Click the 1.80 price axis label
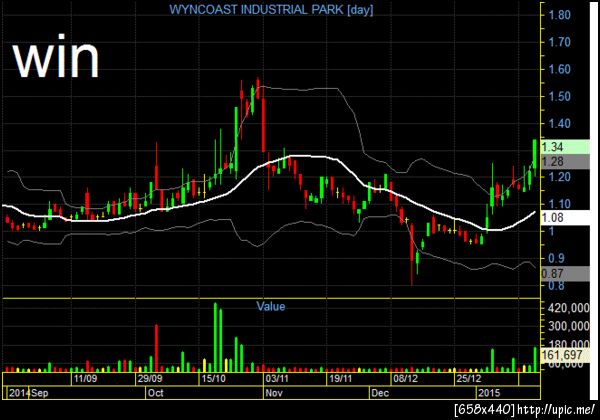 [559, 15]
